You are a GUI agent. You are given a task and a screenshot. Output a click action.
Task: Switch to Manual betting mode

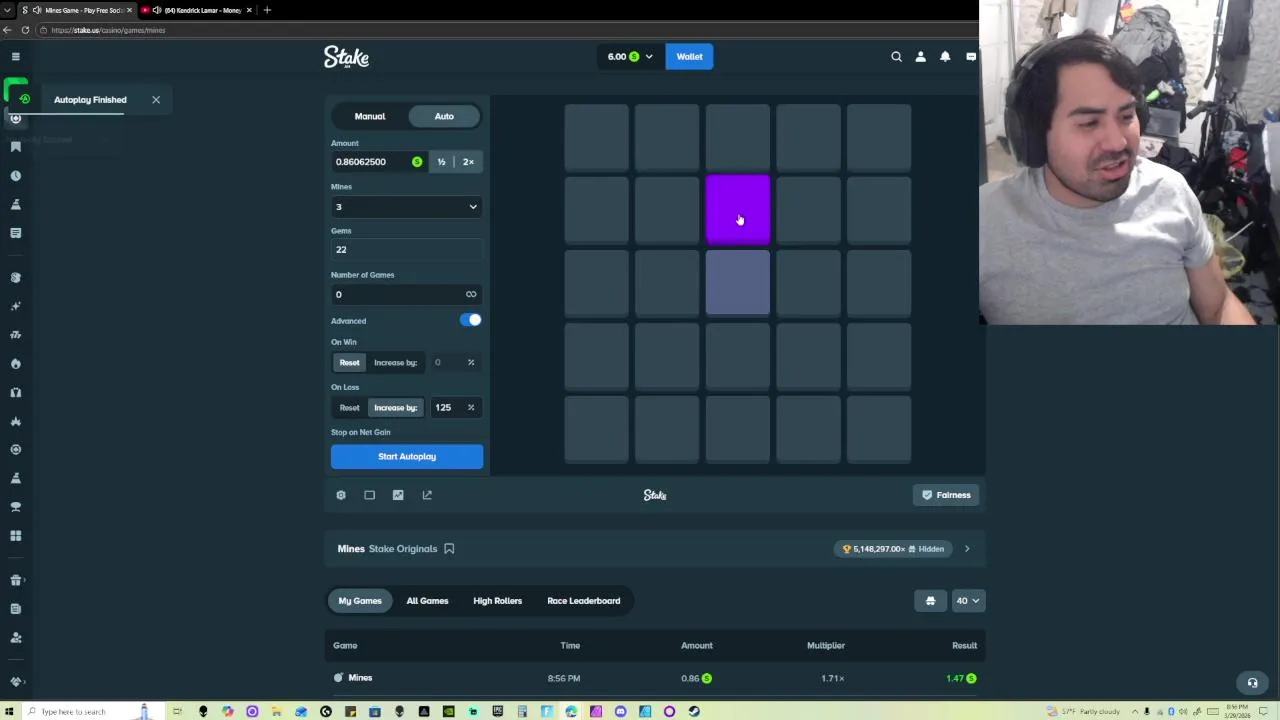point(370,117)
